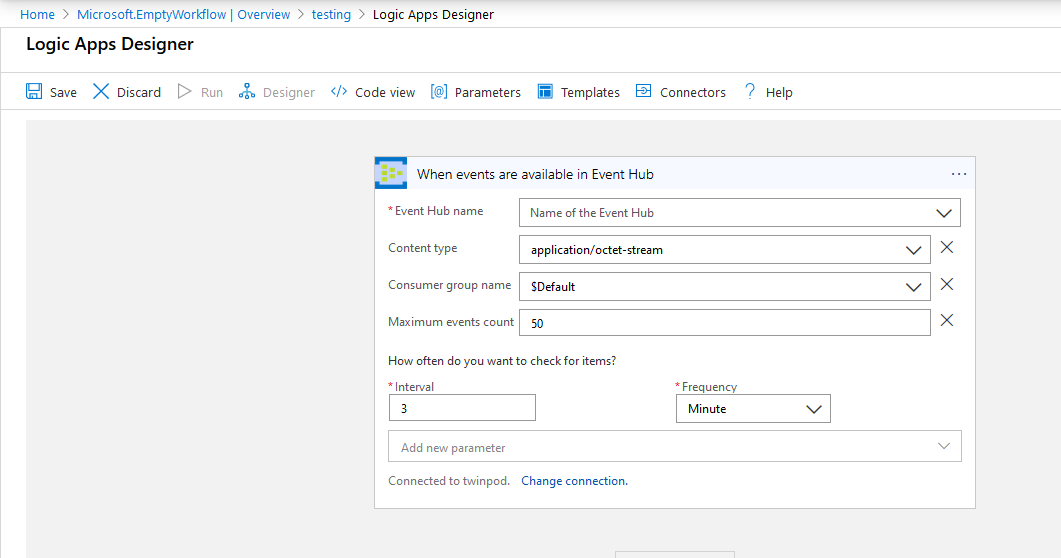Image resolution: width=1061 pixels, height=558 pixels.
Task: Click the Help question mark icon
Action: [750, 91]
